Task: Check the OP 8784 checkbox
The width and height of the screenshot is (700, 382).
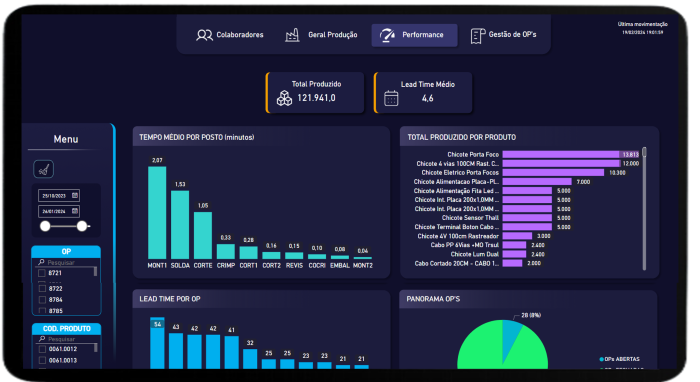Action: click(x=42, y=300)
